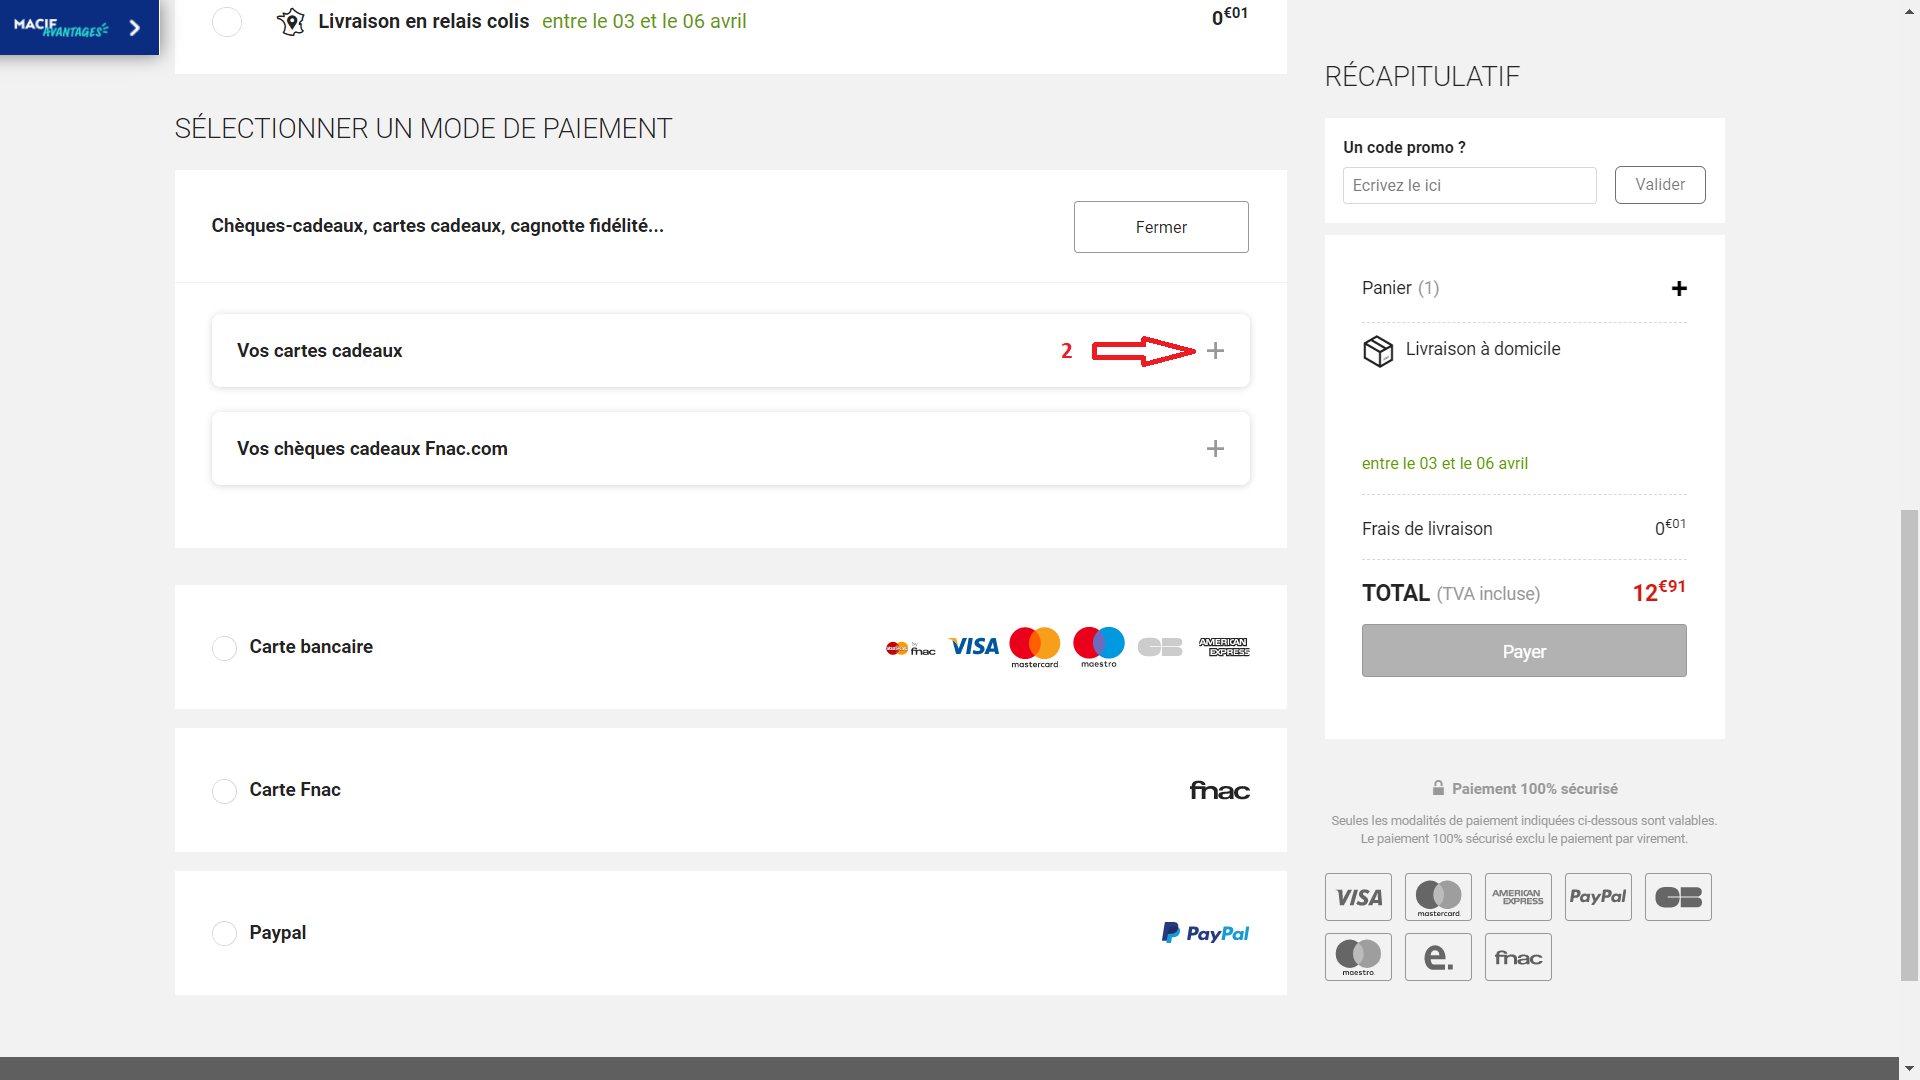
Task: Click the American Express badge in footer
Action: click(x=1517, y=897)
